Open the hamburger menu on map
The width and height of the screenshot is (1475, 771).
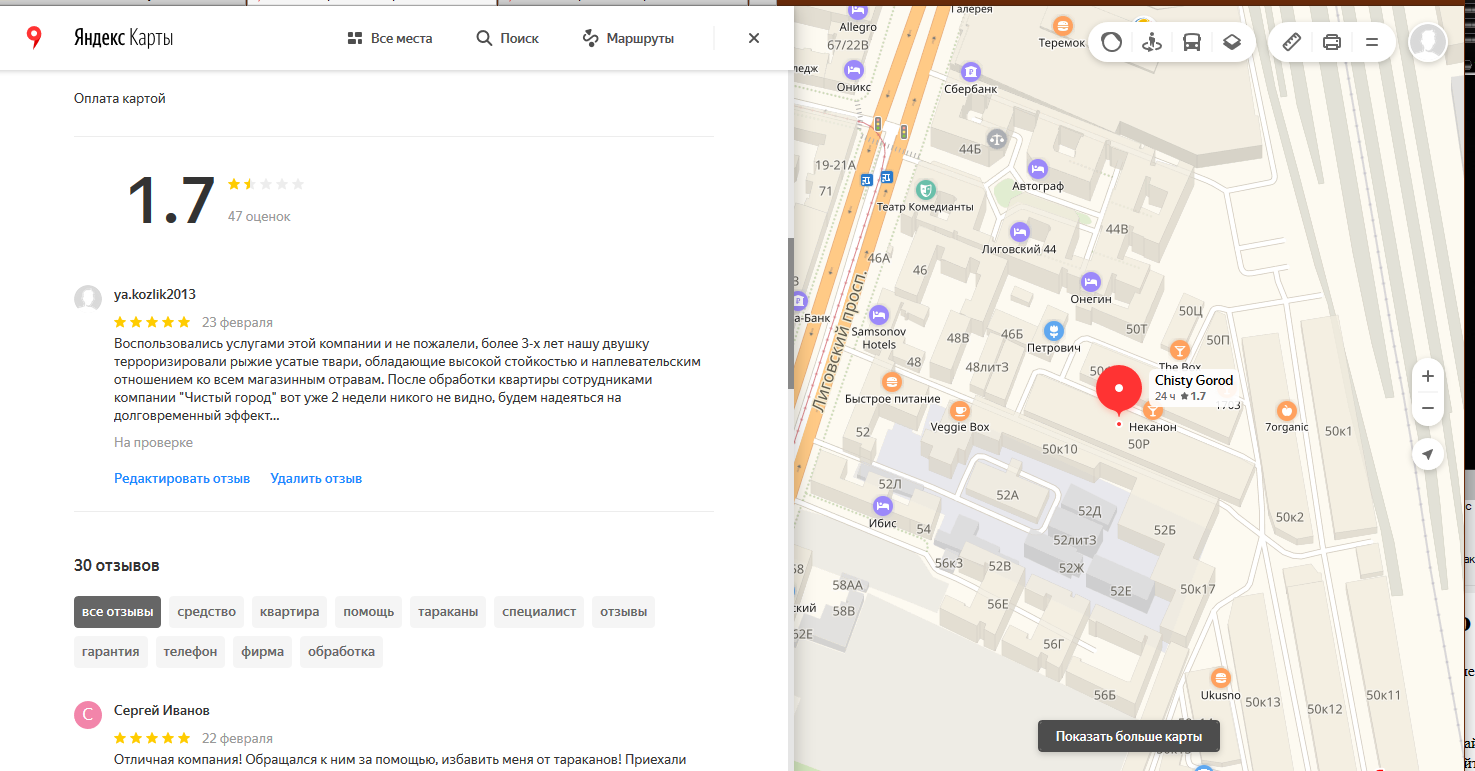pyautogui.click(x=1372, y=42)
